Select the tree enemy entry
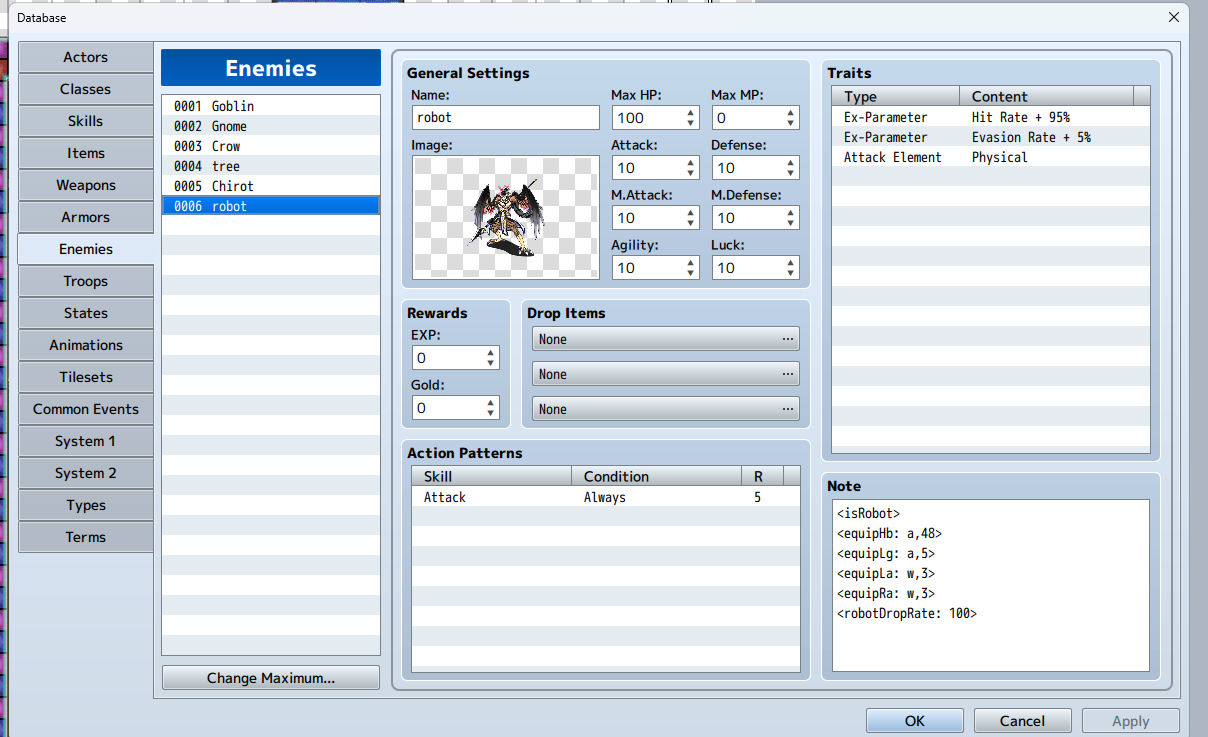The height and width of the screenshot is (737, 1208). click(x=271, y=166)
